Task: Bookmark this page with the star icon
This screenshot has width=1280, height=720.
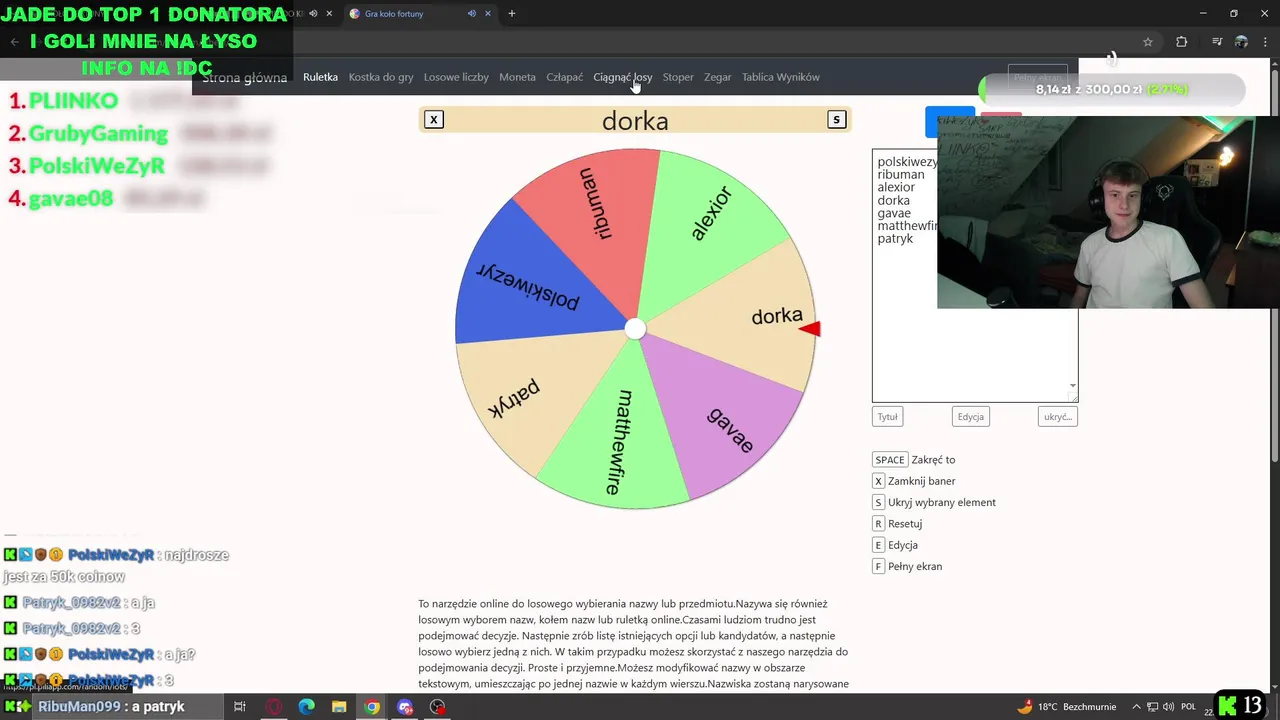Action: tap(1148, 42)
